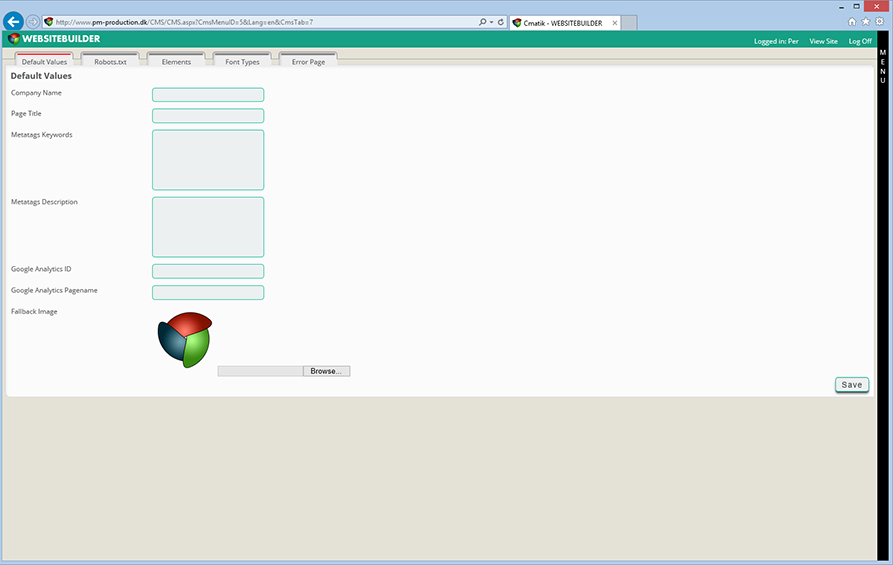The width and height of the screenshot is (893, 565).
Task: Open the Elements tab
Action: click(x=176, y=62)
